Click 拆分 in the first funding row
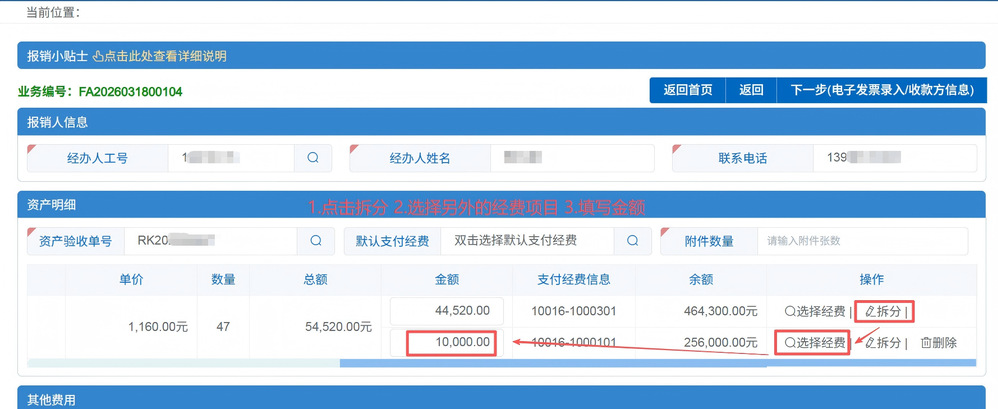The image size is (998, 409). tap(886, 311)
